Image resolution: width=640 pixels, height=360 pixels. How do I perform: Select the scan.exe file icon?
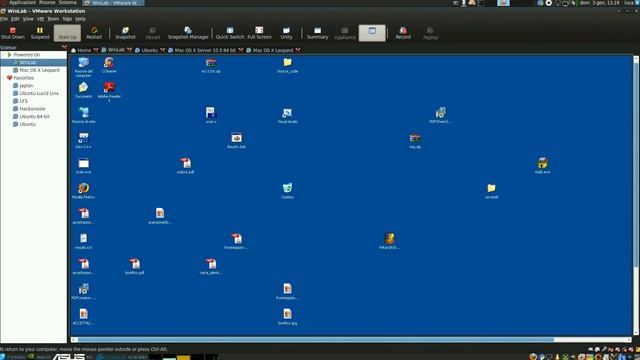(x=83, y=166)
